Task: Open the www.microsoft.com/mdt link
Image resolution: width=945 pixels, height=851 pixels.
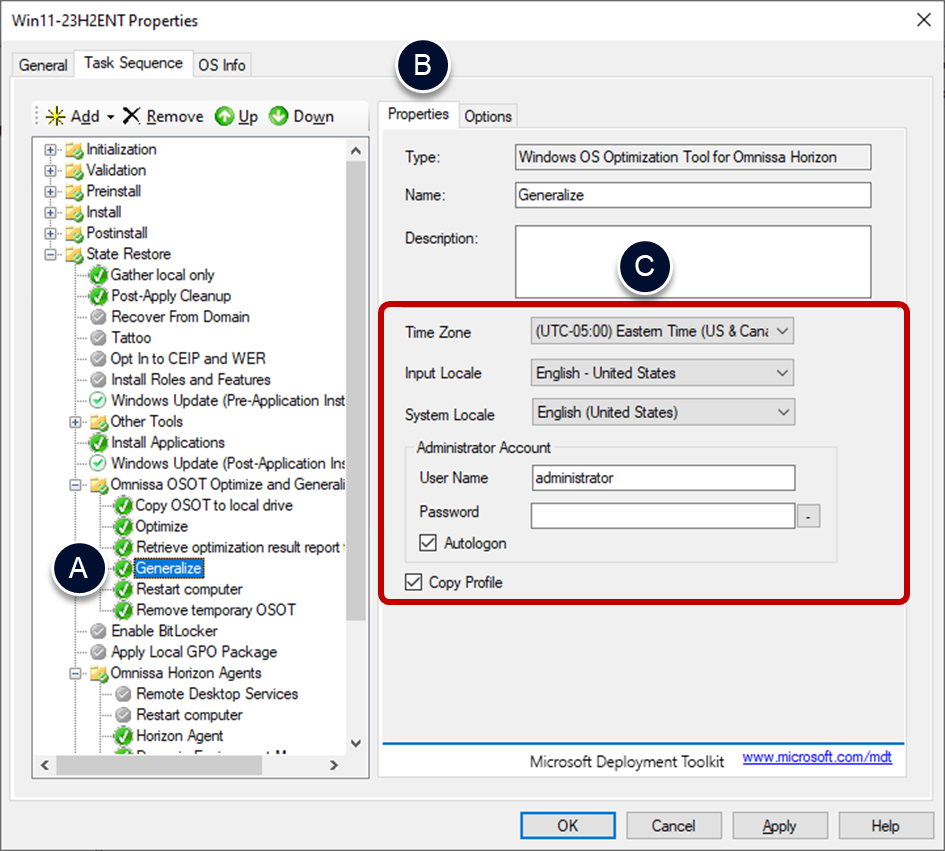Action: [x=817, y=759]
